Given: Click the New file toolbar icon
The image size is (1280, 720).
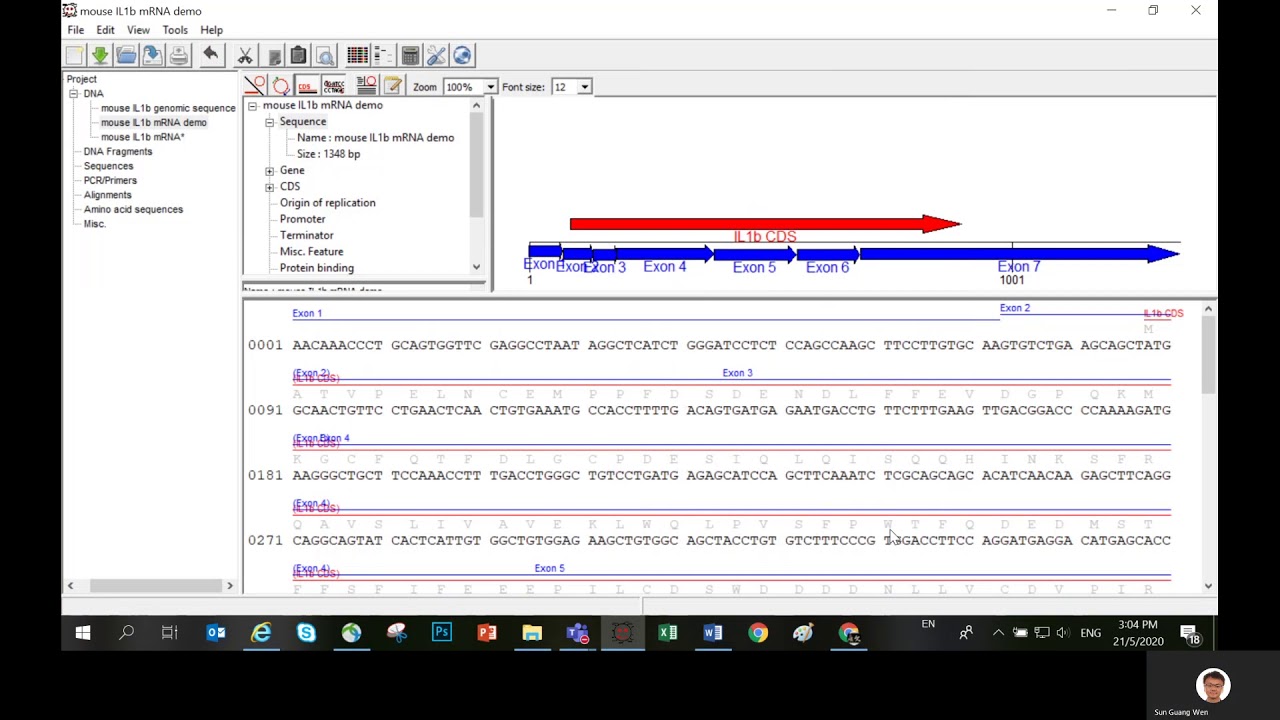Looking at the screenshot, I should coord(75,55).
